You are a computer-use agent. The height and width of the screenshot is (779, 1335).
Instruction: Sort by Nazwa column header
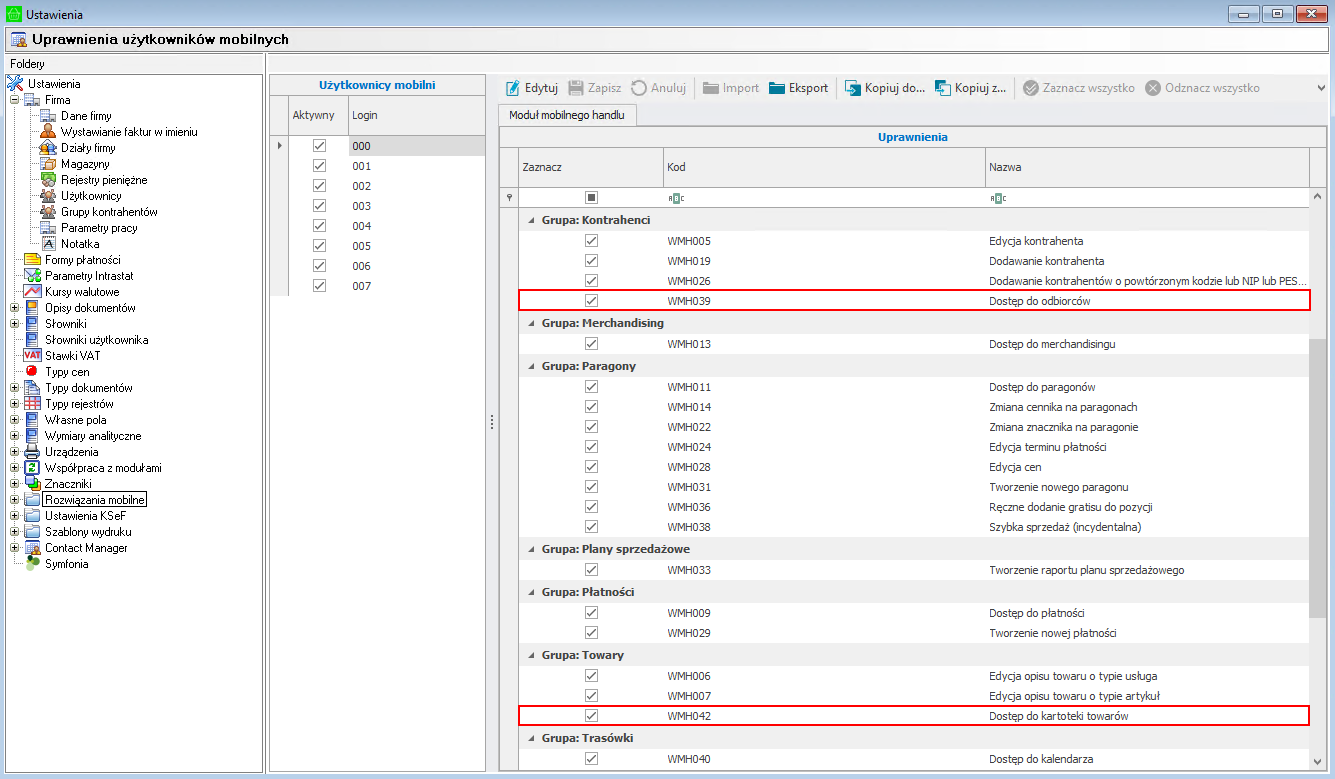point(1147,167)
